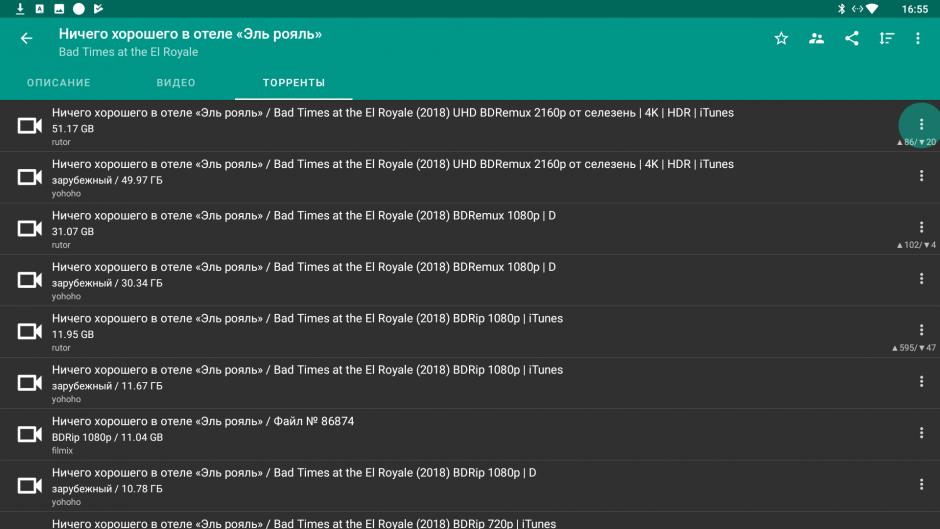940x529 pixels.
Task: Open the sort torrents icon
Action: [x=887, y=39]
